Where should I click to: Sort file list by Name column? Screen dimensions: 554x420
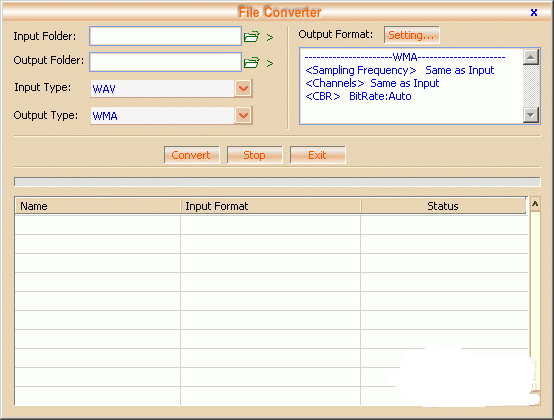pos(98,206)
